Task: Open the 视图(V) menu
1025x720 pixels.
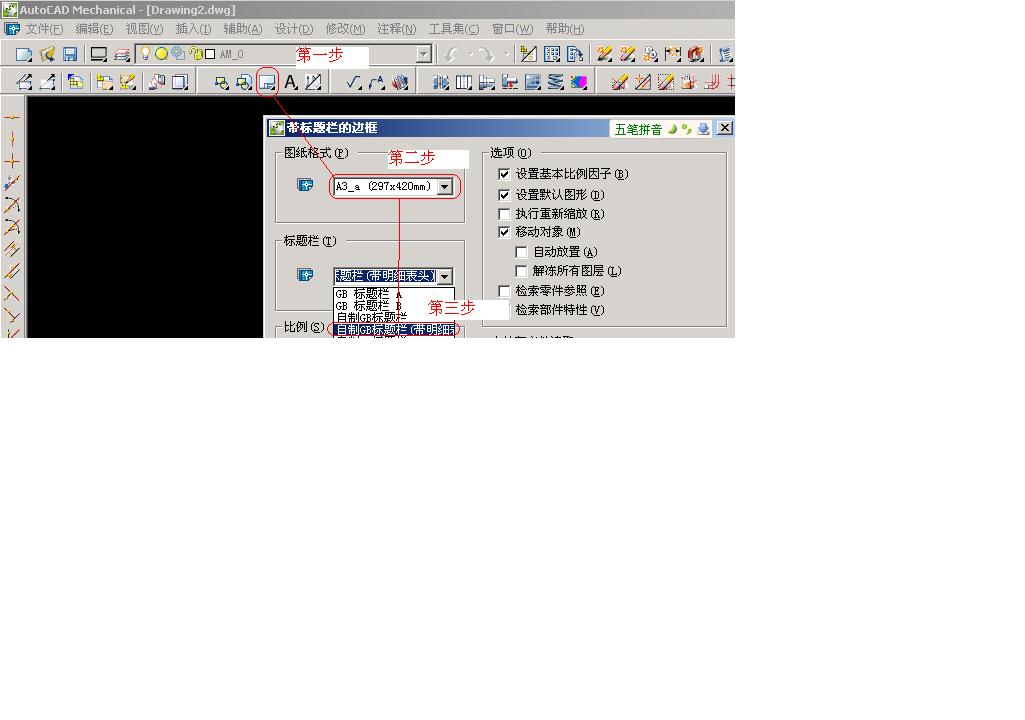Action: click(144, 29)
